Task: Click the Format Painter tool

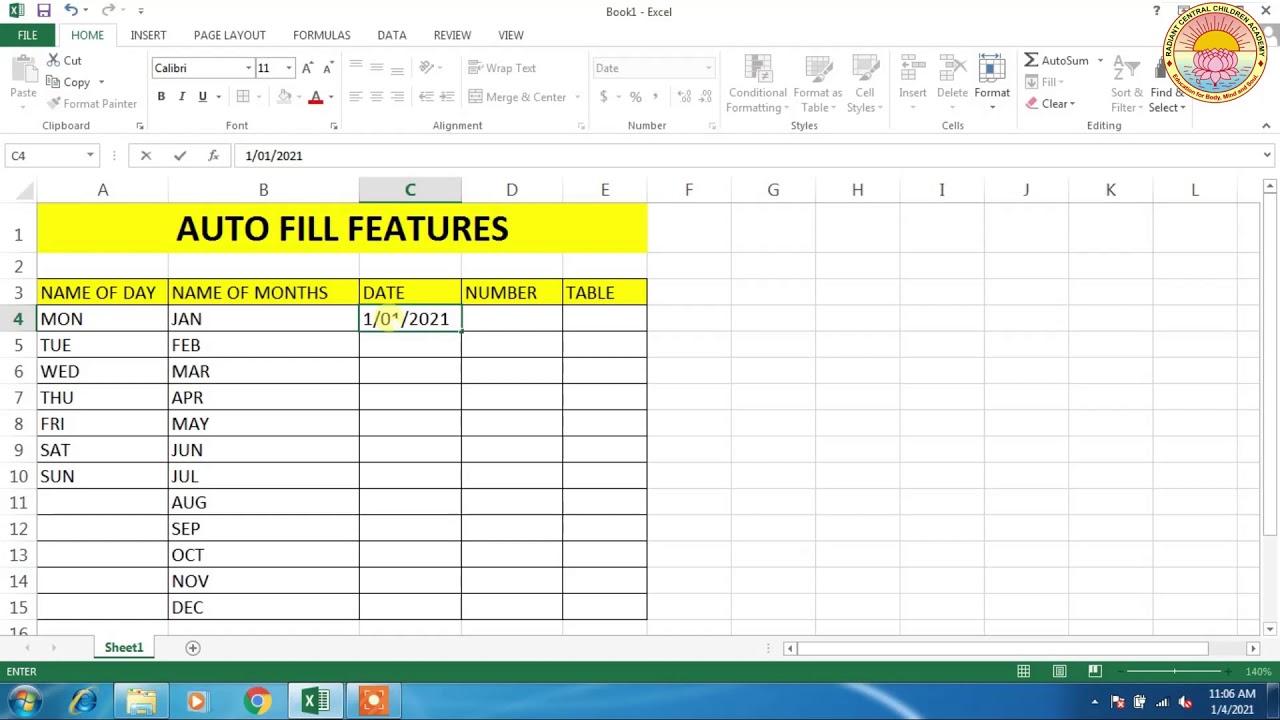Action: click(91, 104)
